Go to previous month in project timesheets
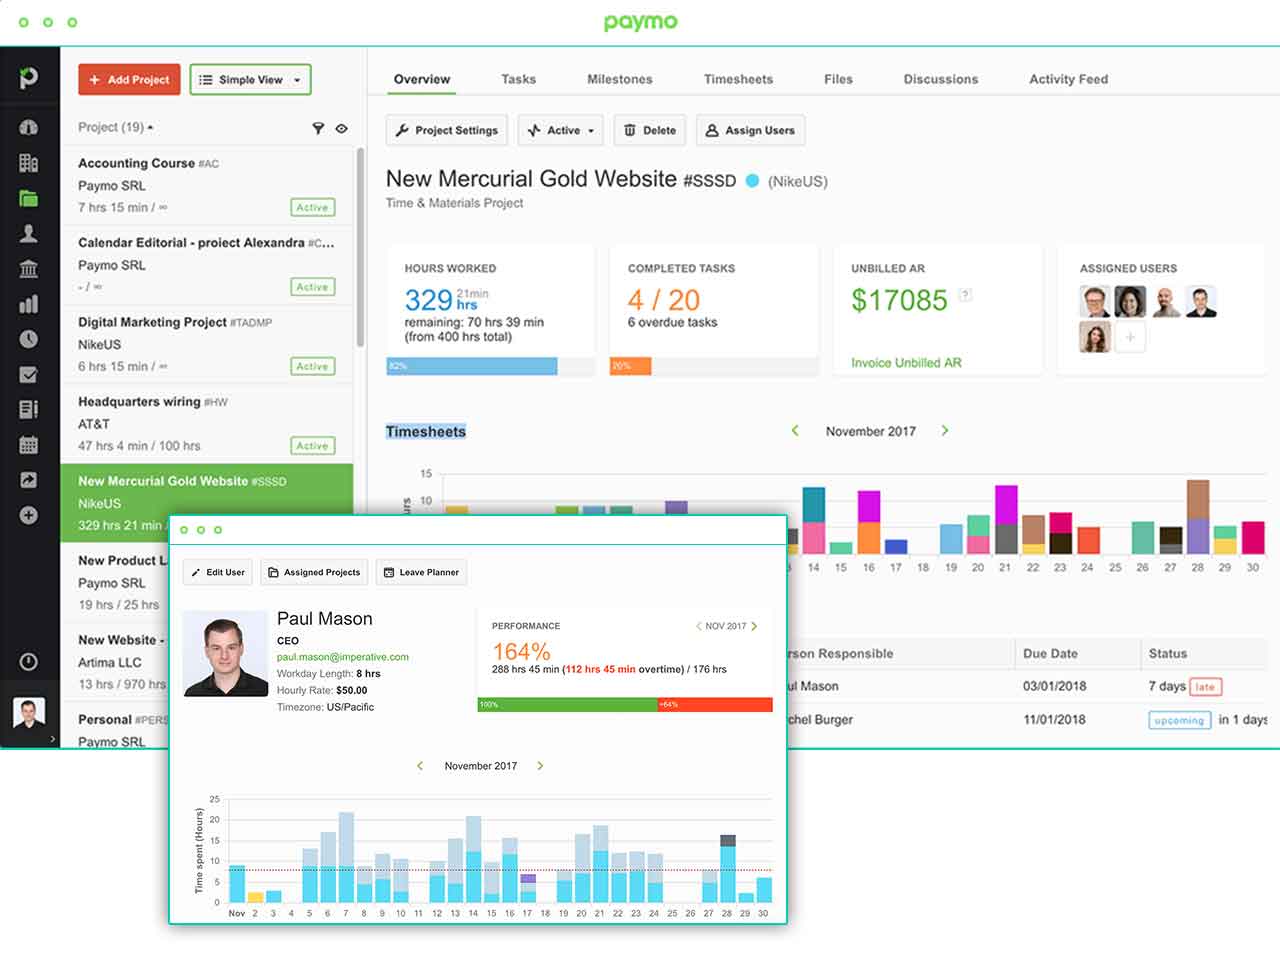Viewport: 1280px width, 960px height. point(795,431)
